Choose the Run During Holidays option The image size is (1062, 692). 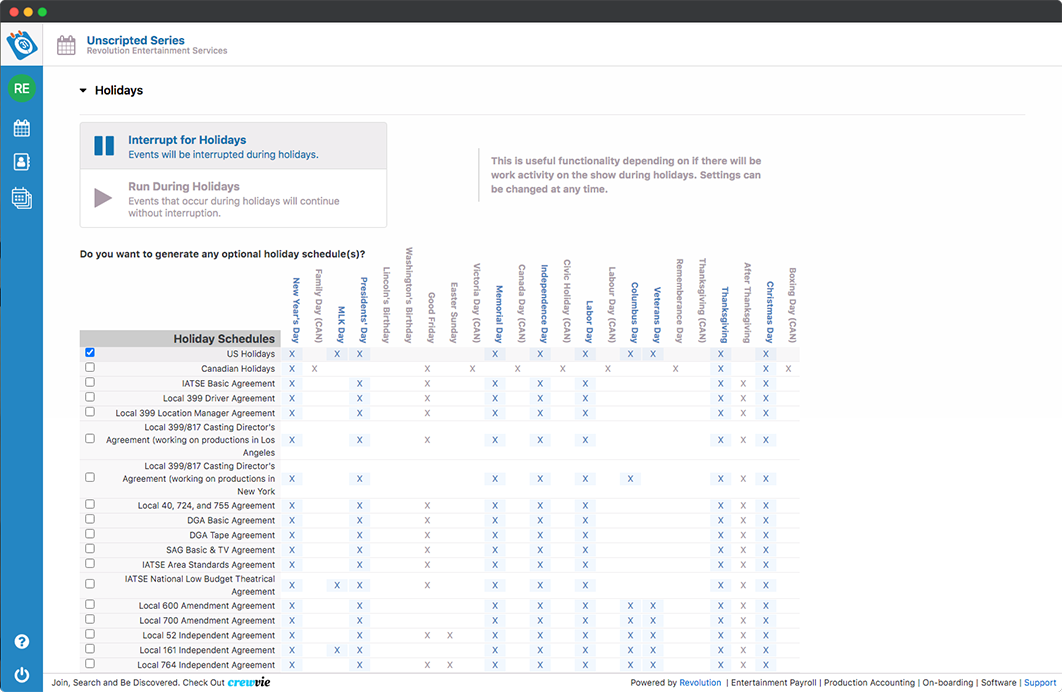(x=234, y=198)
